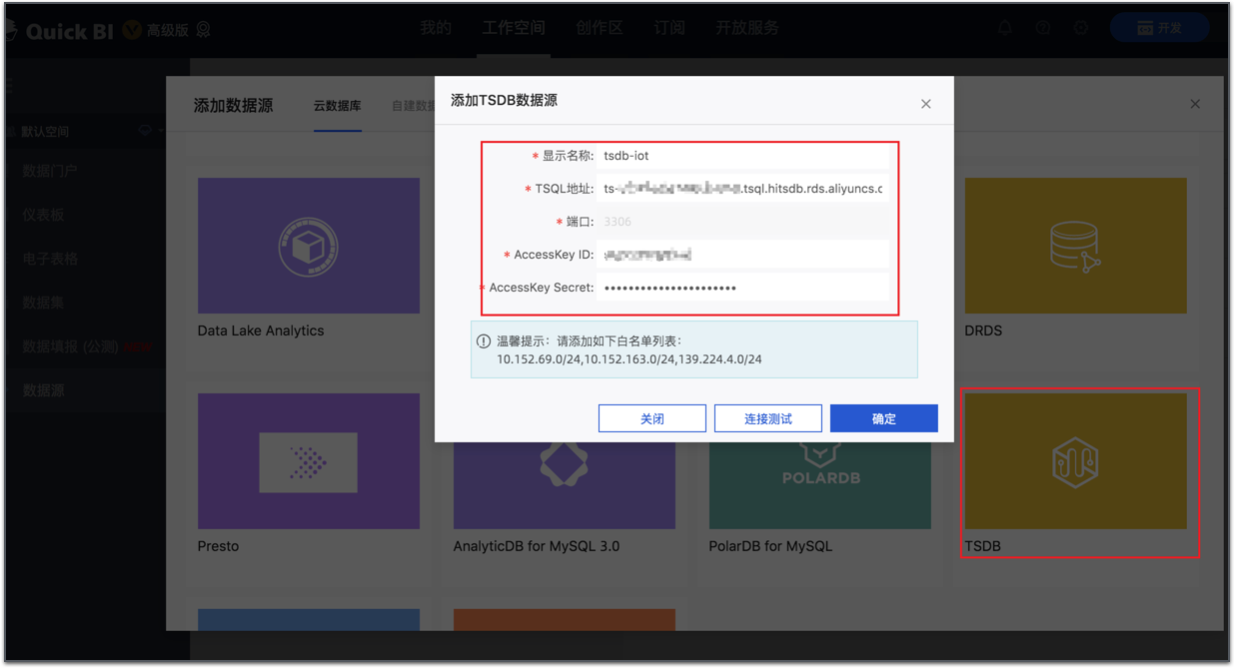Image resolution: width=1234 pixels, height=668 pixels.
Task: Switch to the 云数据库 tab
Action: click(x=337, y=105)
